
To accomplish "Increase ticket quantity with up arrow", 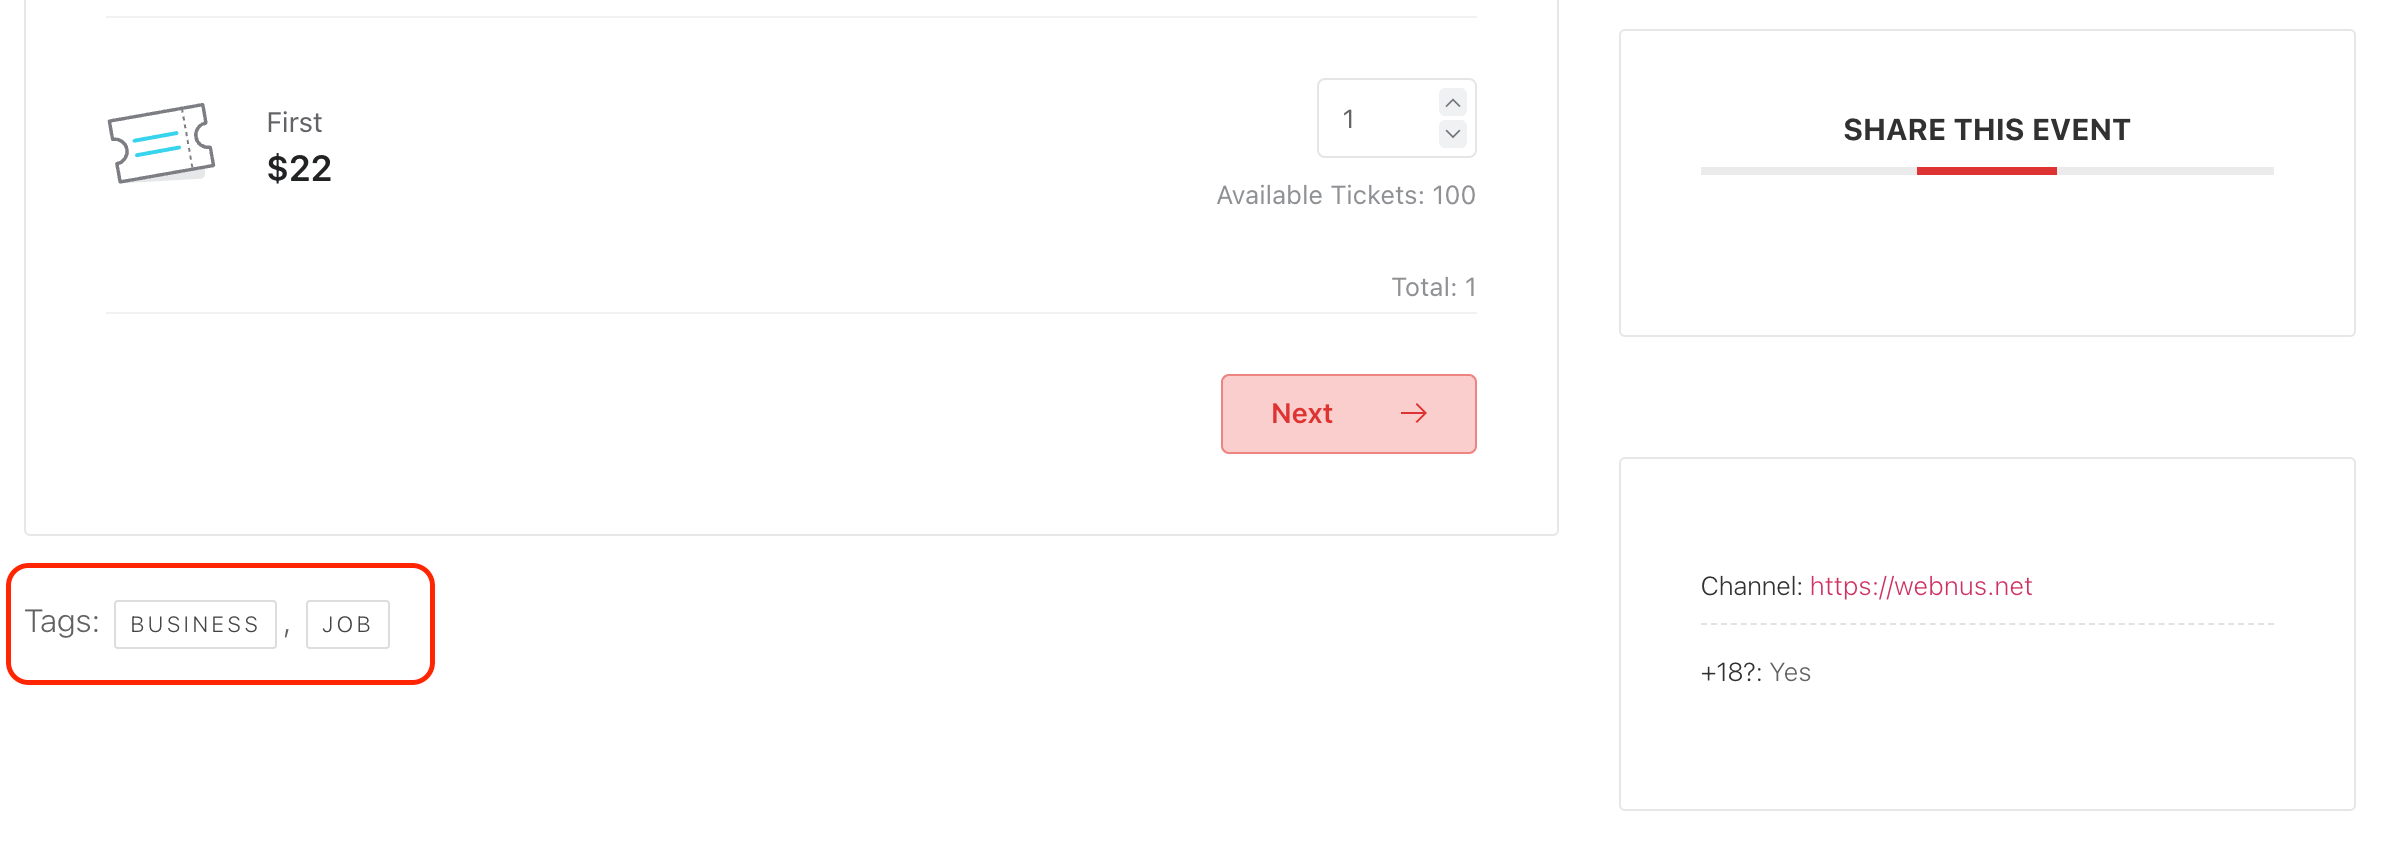I will point(1453,103).
